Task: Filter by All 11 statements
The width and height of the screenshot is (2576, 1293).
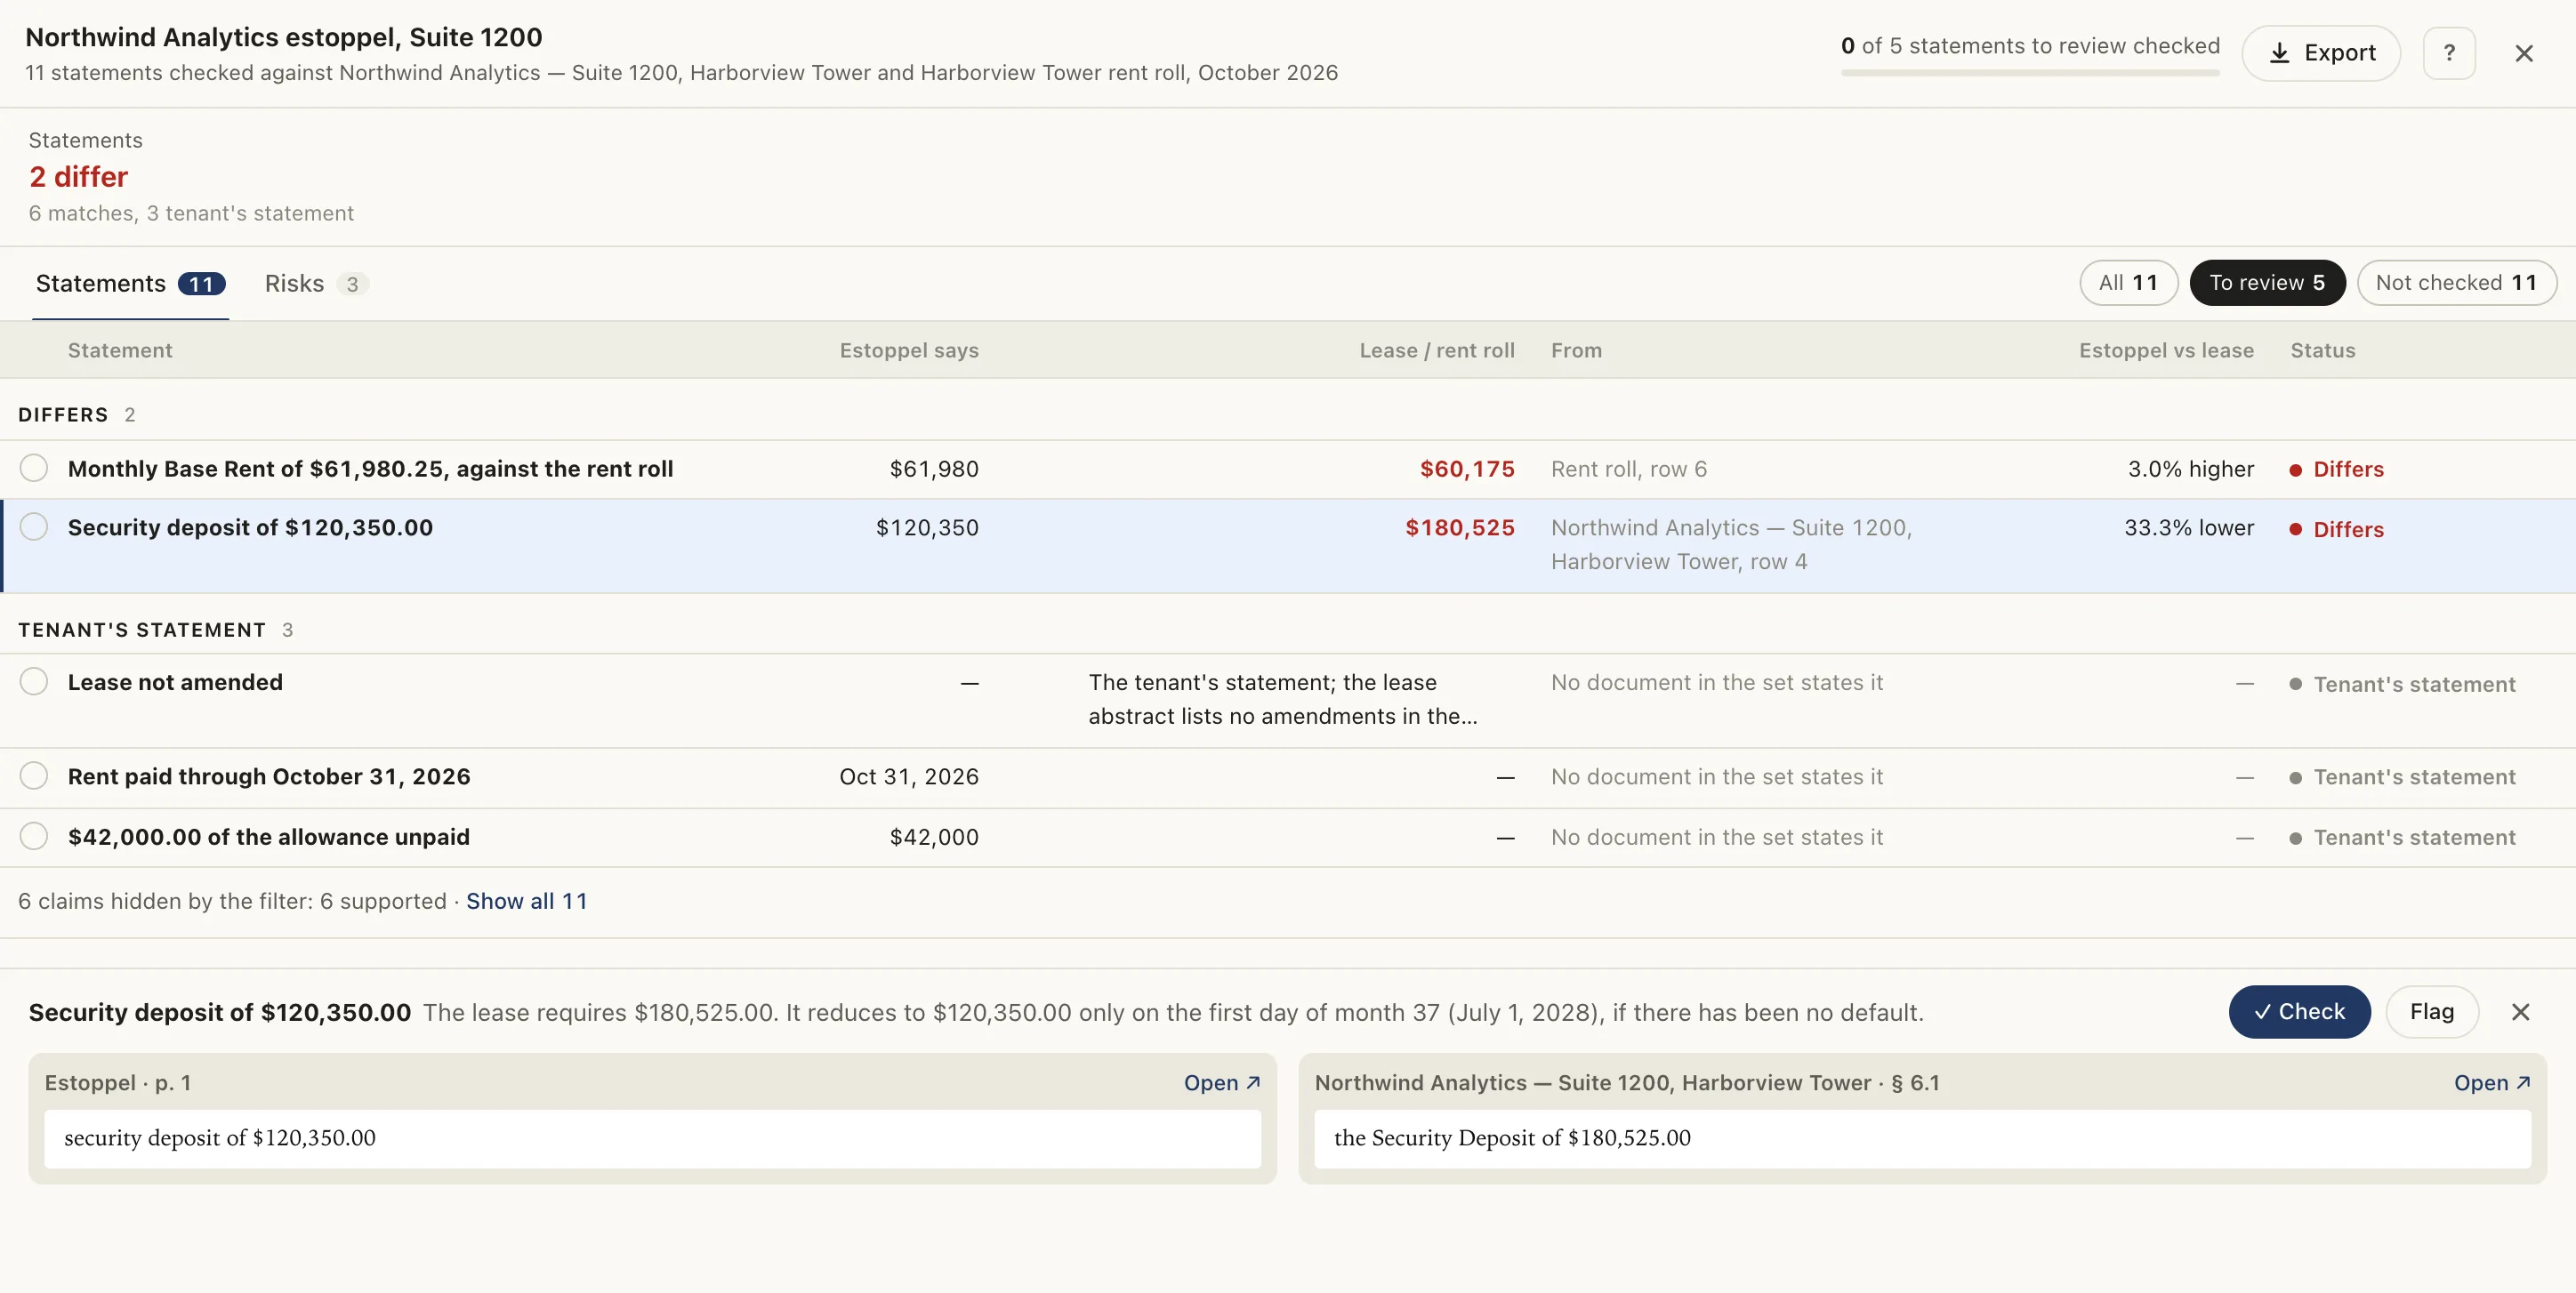Action: click(x=2128, y=283)
